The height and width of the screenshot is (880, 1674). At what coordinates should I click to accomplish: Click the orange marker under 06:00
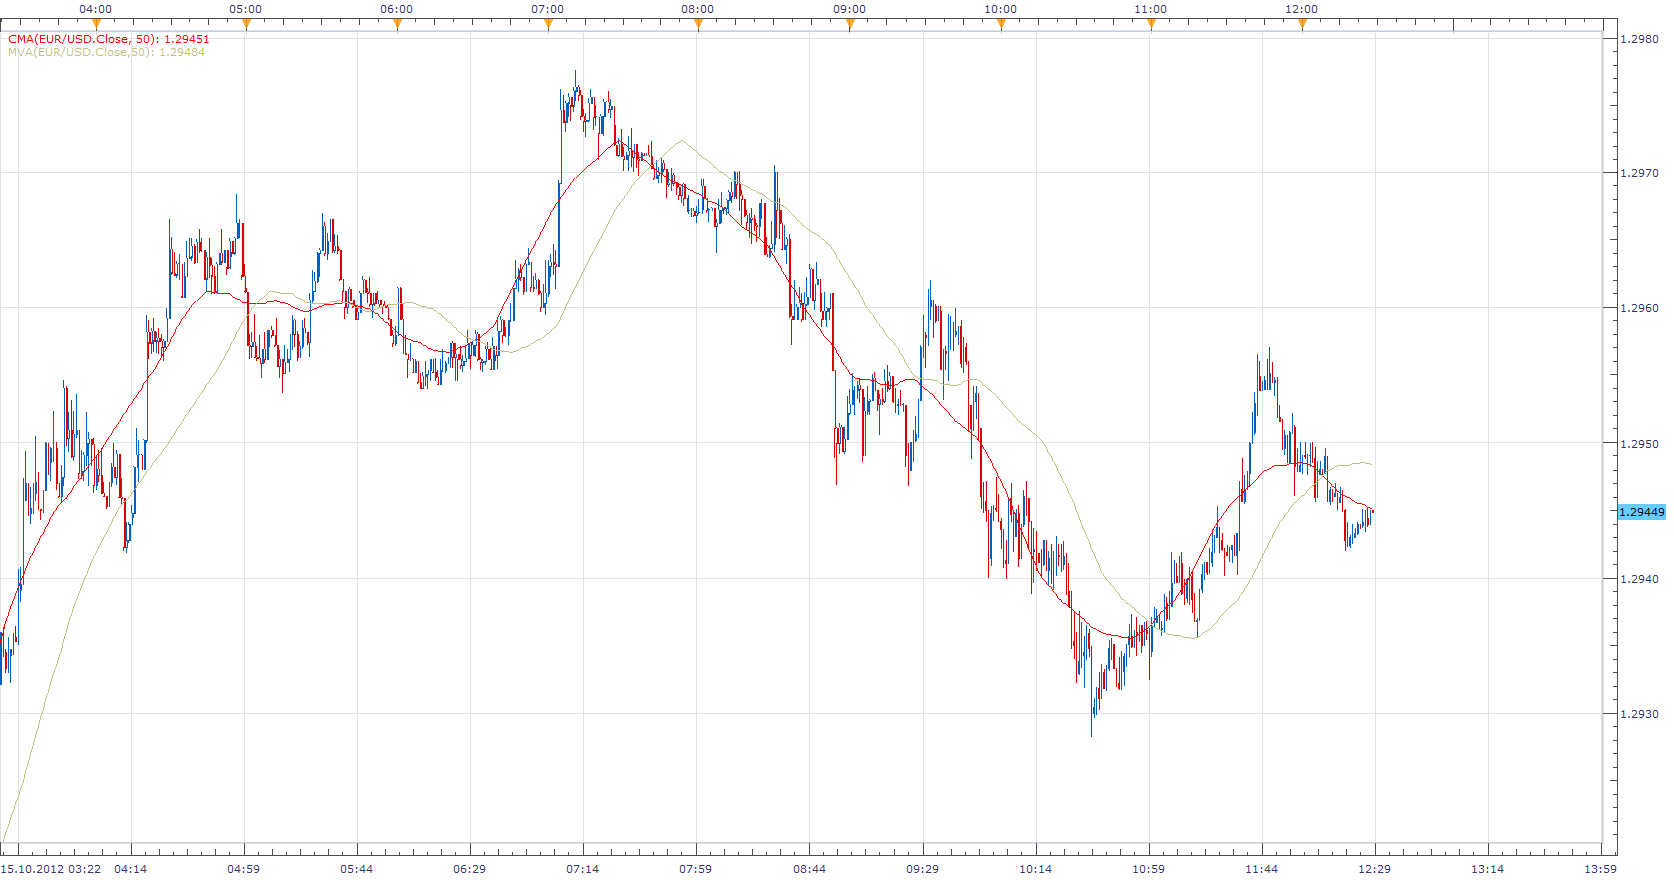[x=397, y=24]
